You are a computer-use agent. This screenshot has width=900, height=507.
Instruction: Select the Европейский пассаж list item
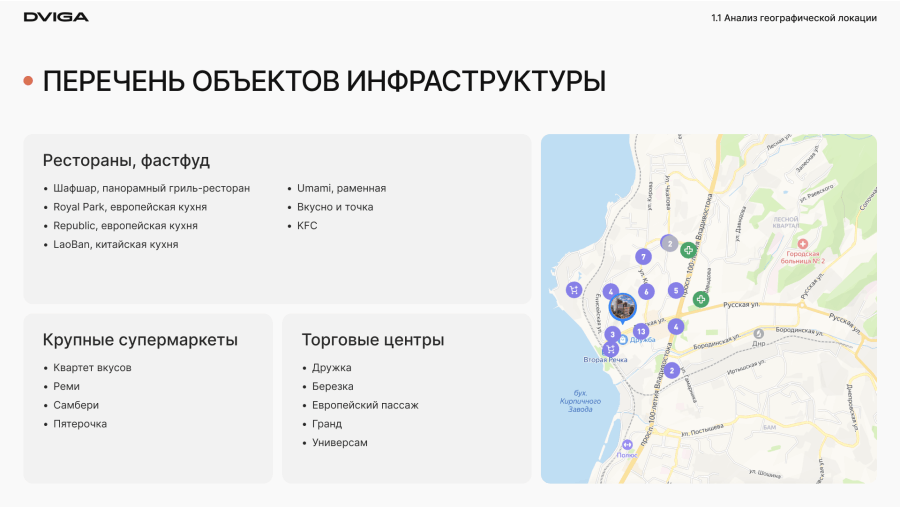coord(365,405)
